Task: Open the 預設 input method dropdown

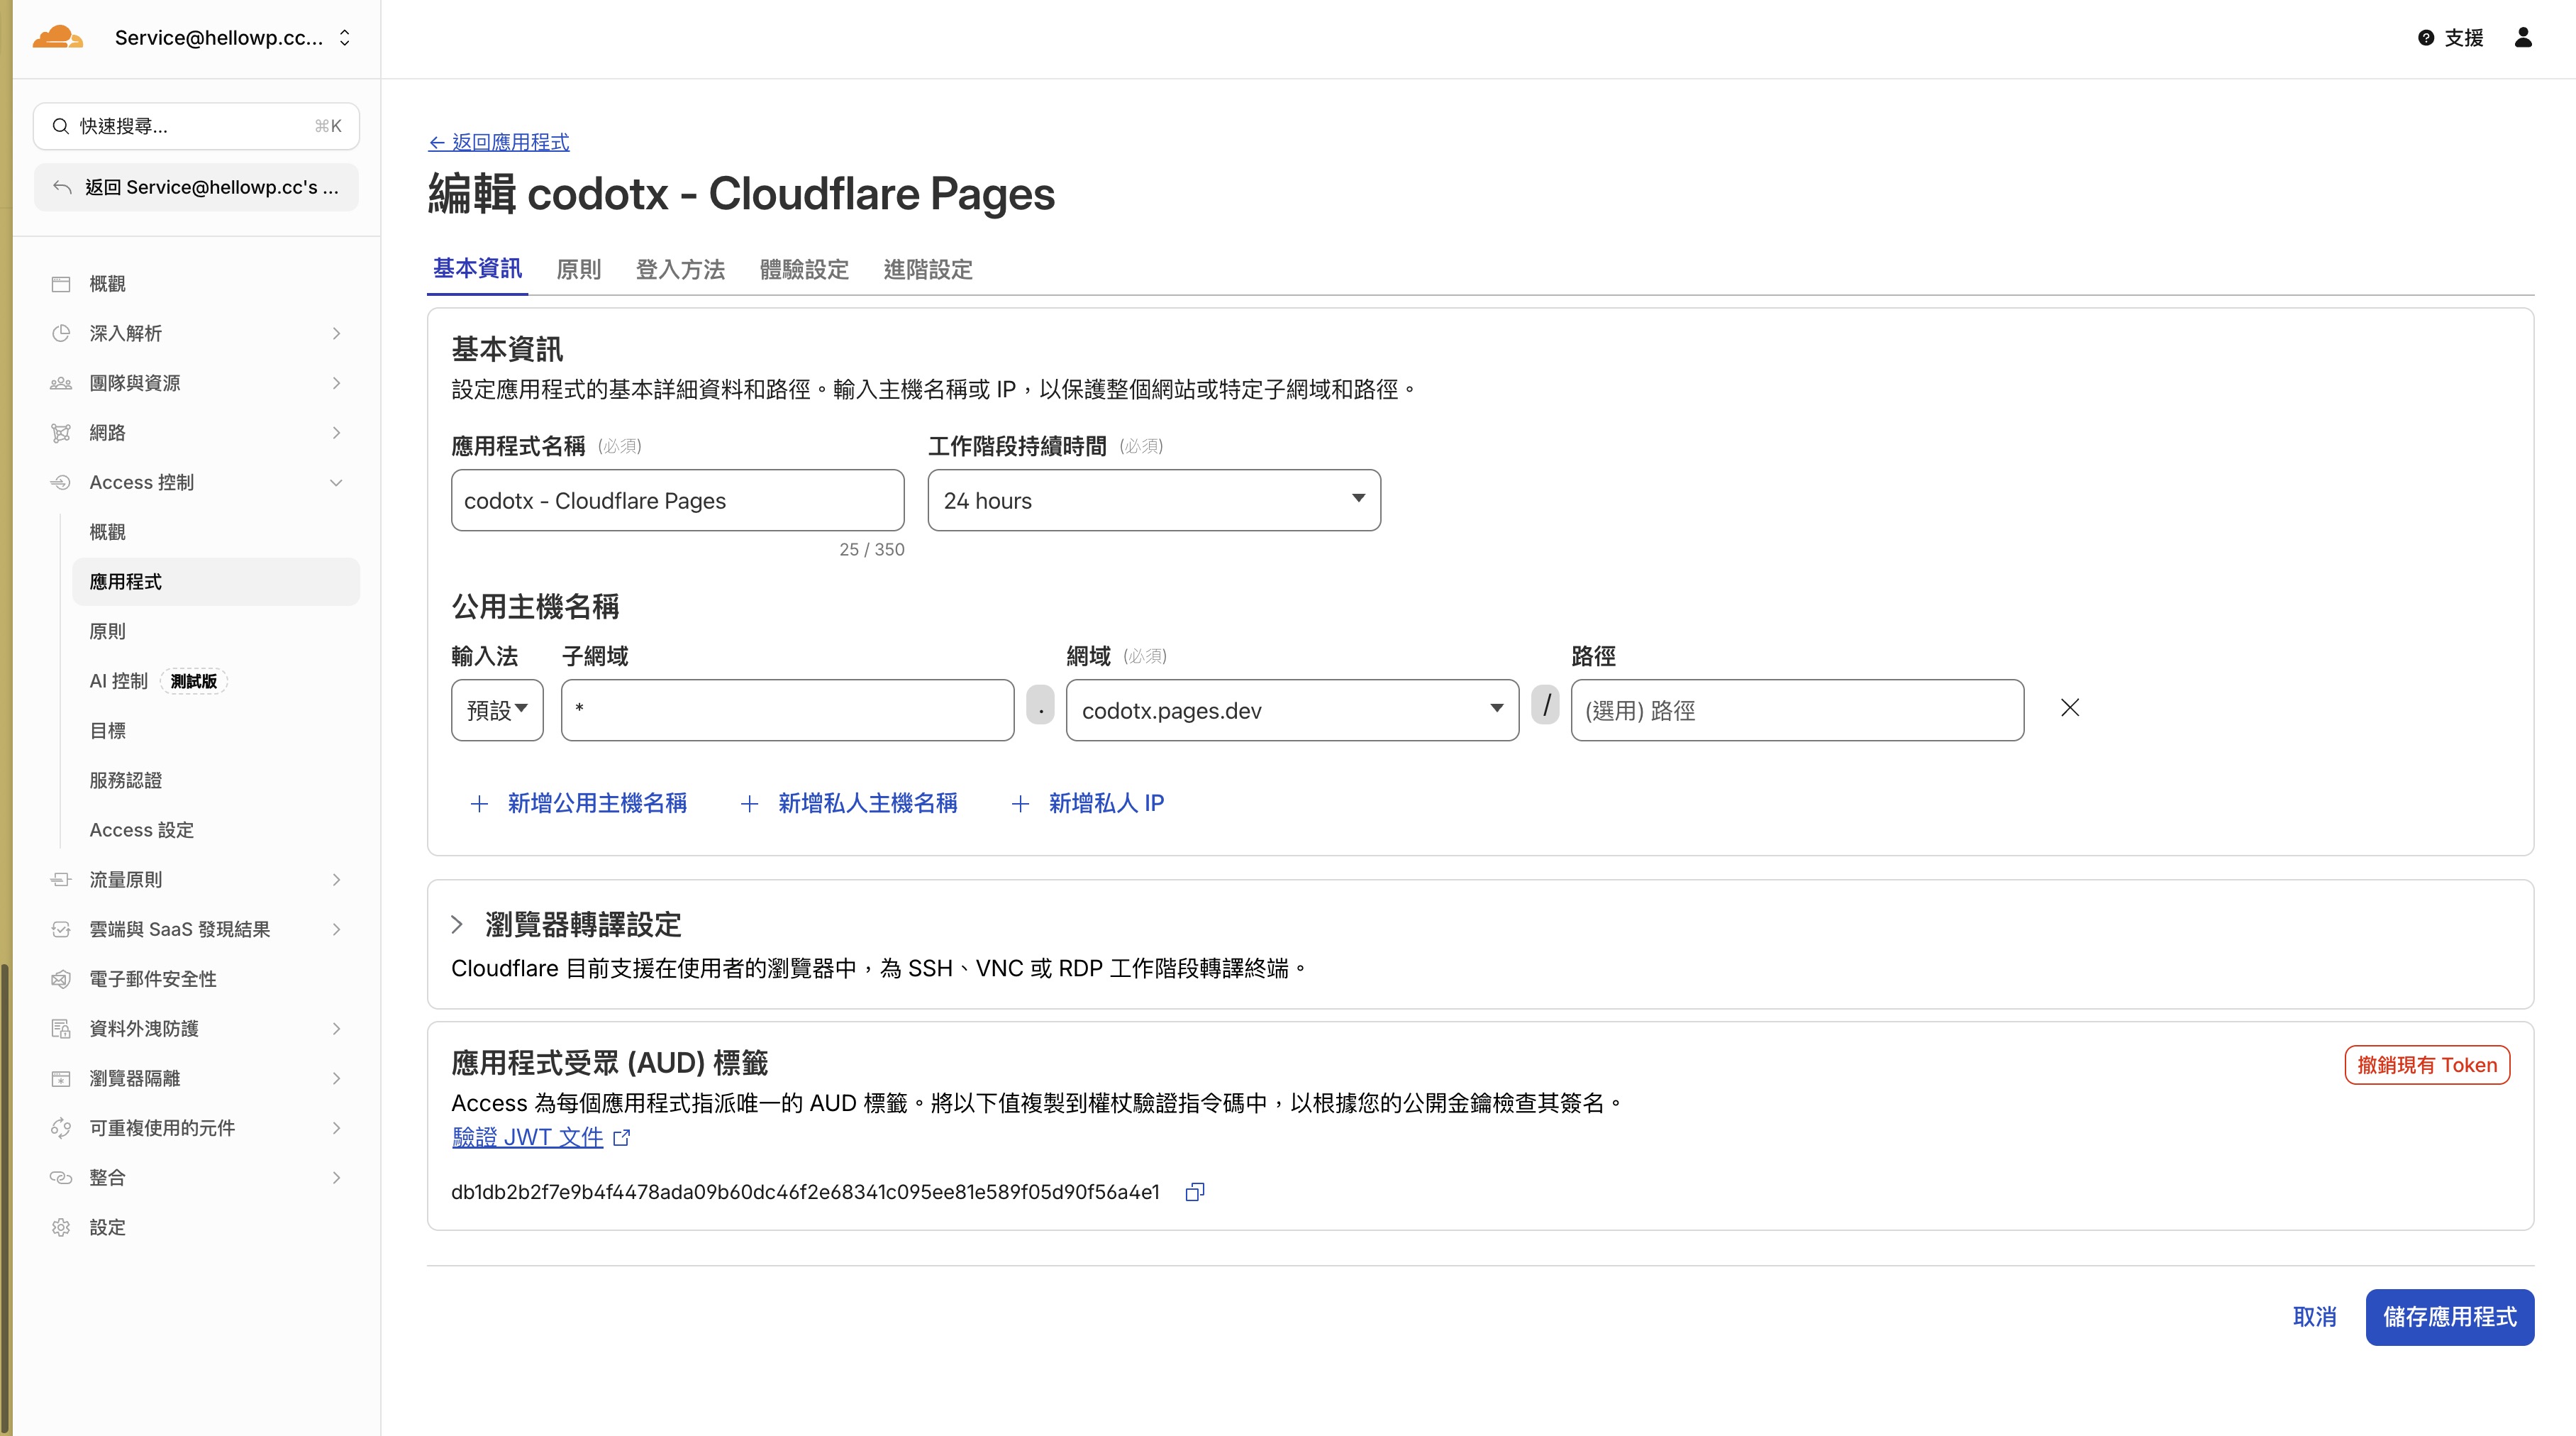Action: 496,710
